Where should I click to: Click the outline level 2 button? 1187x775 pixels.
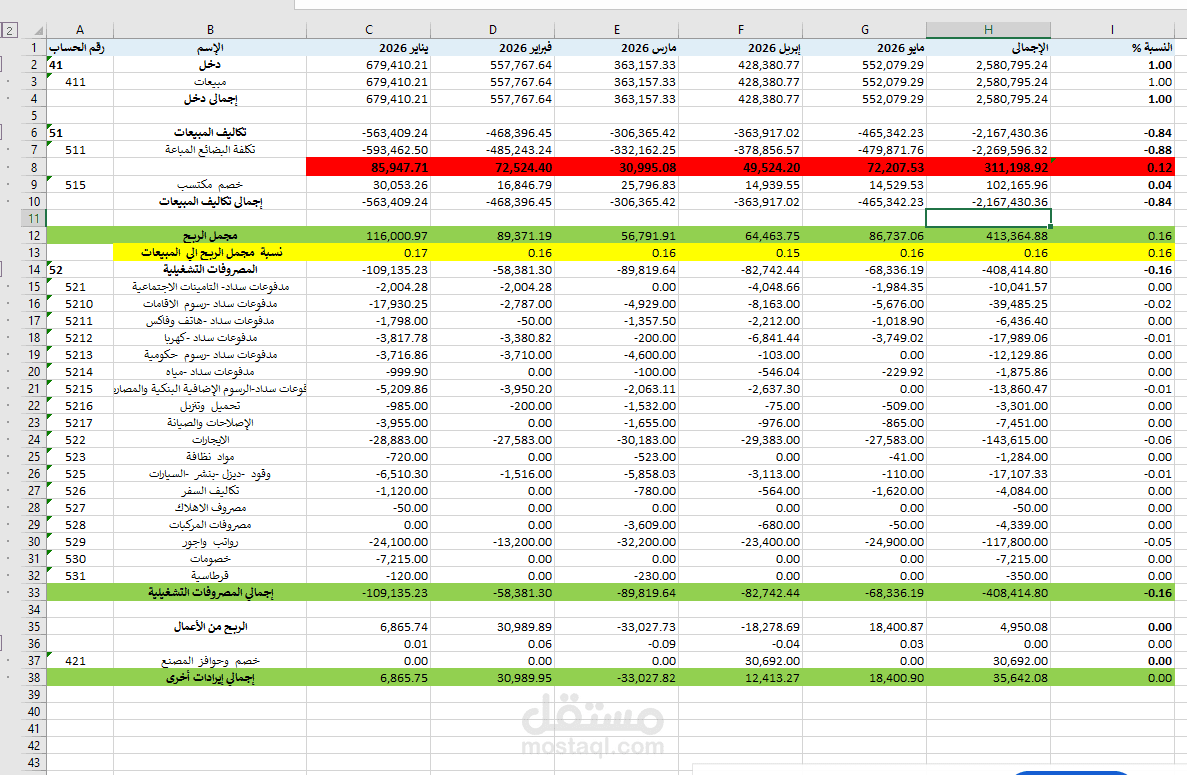pos(9,30)
